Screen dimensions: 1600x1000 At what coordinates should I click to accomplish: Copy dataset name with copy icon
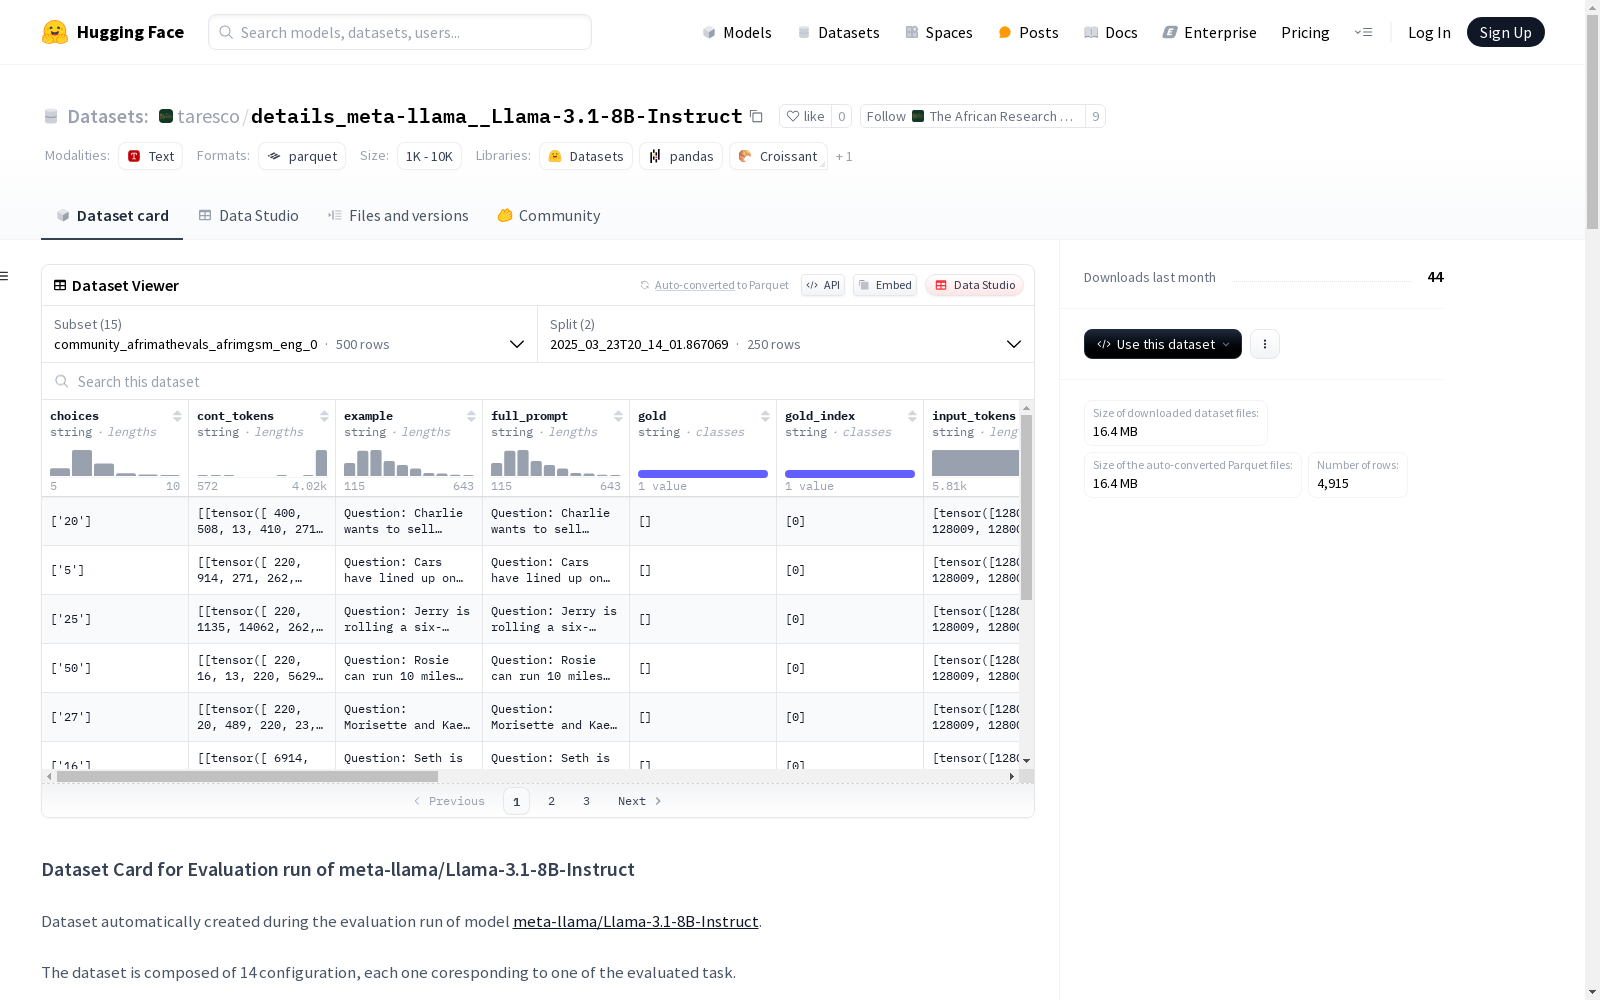pos(757,117)
